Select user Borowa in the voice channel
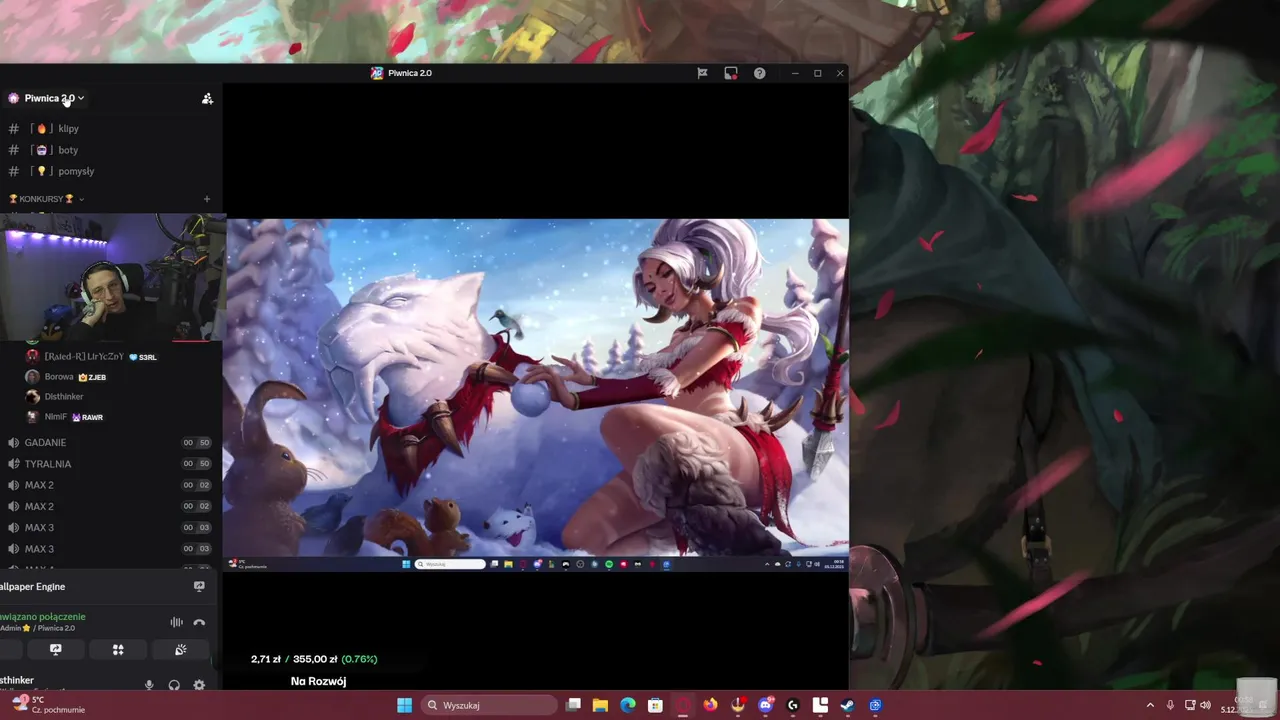 [x=67, y=377]
